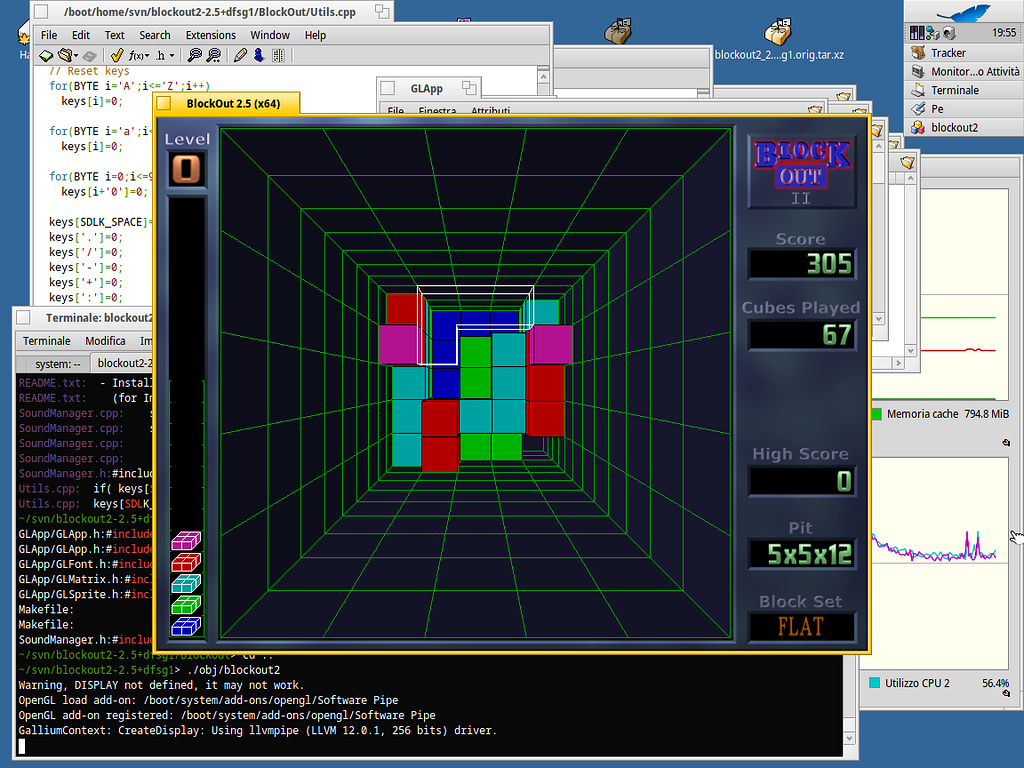Click the yellow checkmark icon in Pe's toolbar
1024x768 pixels.
[116, 55]
